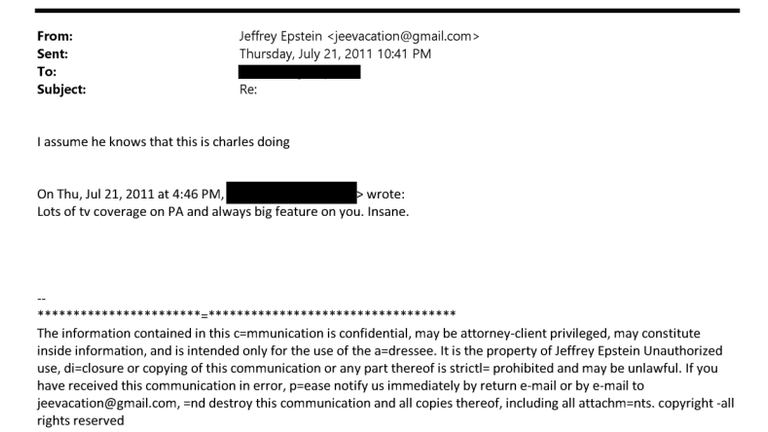Click the asterisk separator line above the disclaimer
The width and height of the screenshot is (768, 432).
[246, 314]
